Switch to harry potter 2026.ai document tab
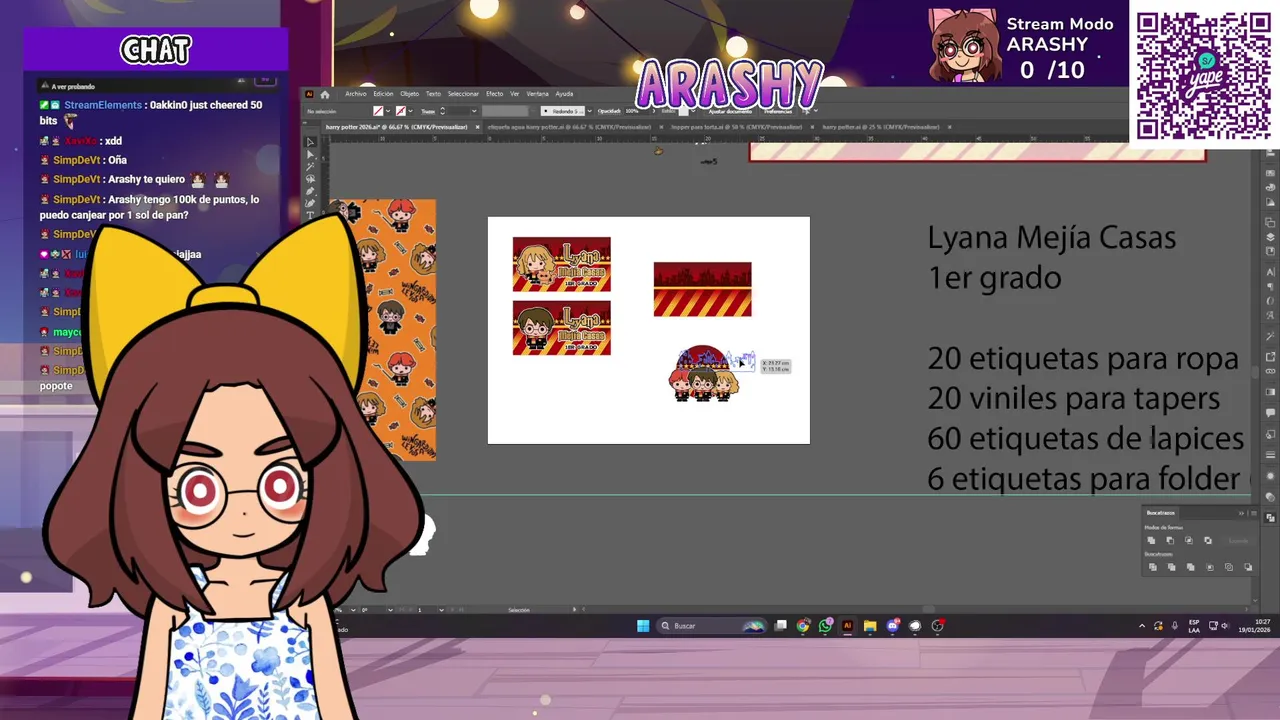The width and height of the screenshot is (1280, 720). (398, 127)
